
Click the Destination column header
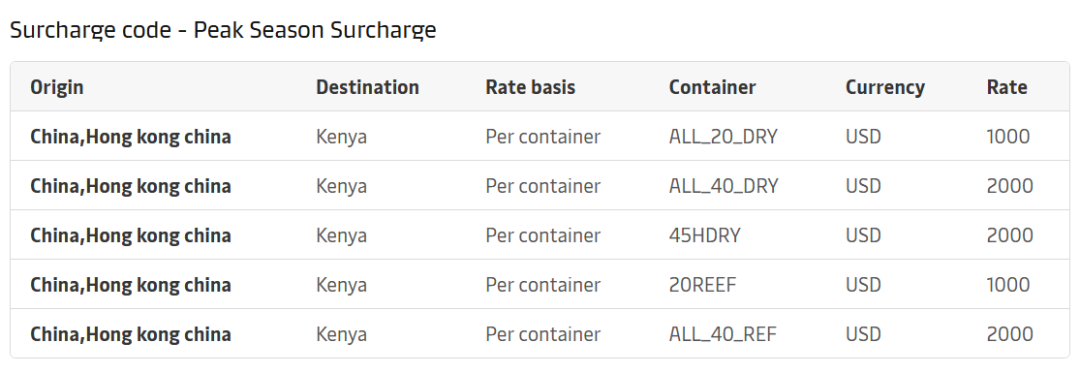[367, 87]
